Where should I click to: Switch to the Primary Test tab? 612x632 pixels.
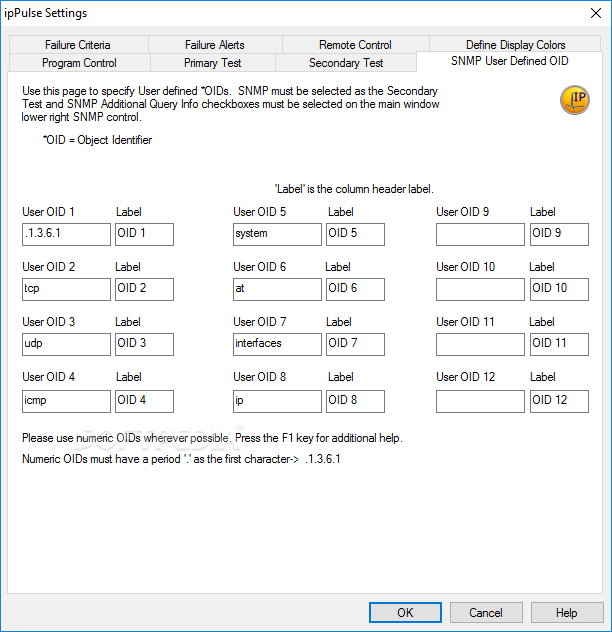point(212,62)
